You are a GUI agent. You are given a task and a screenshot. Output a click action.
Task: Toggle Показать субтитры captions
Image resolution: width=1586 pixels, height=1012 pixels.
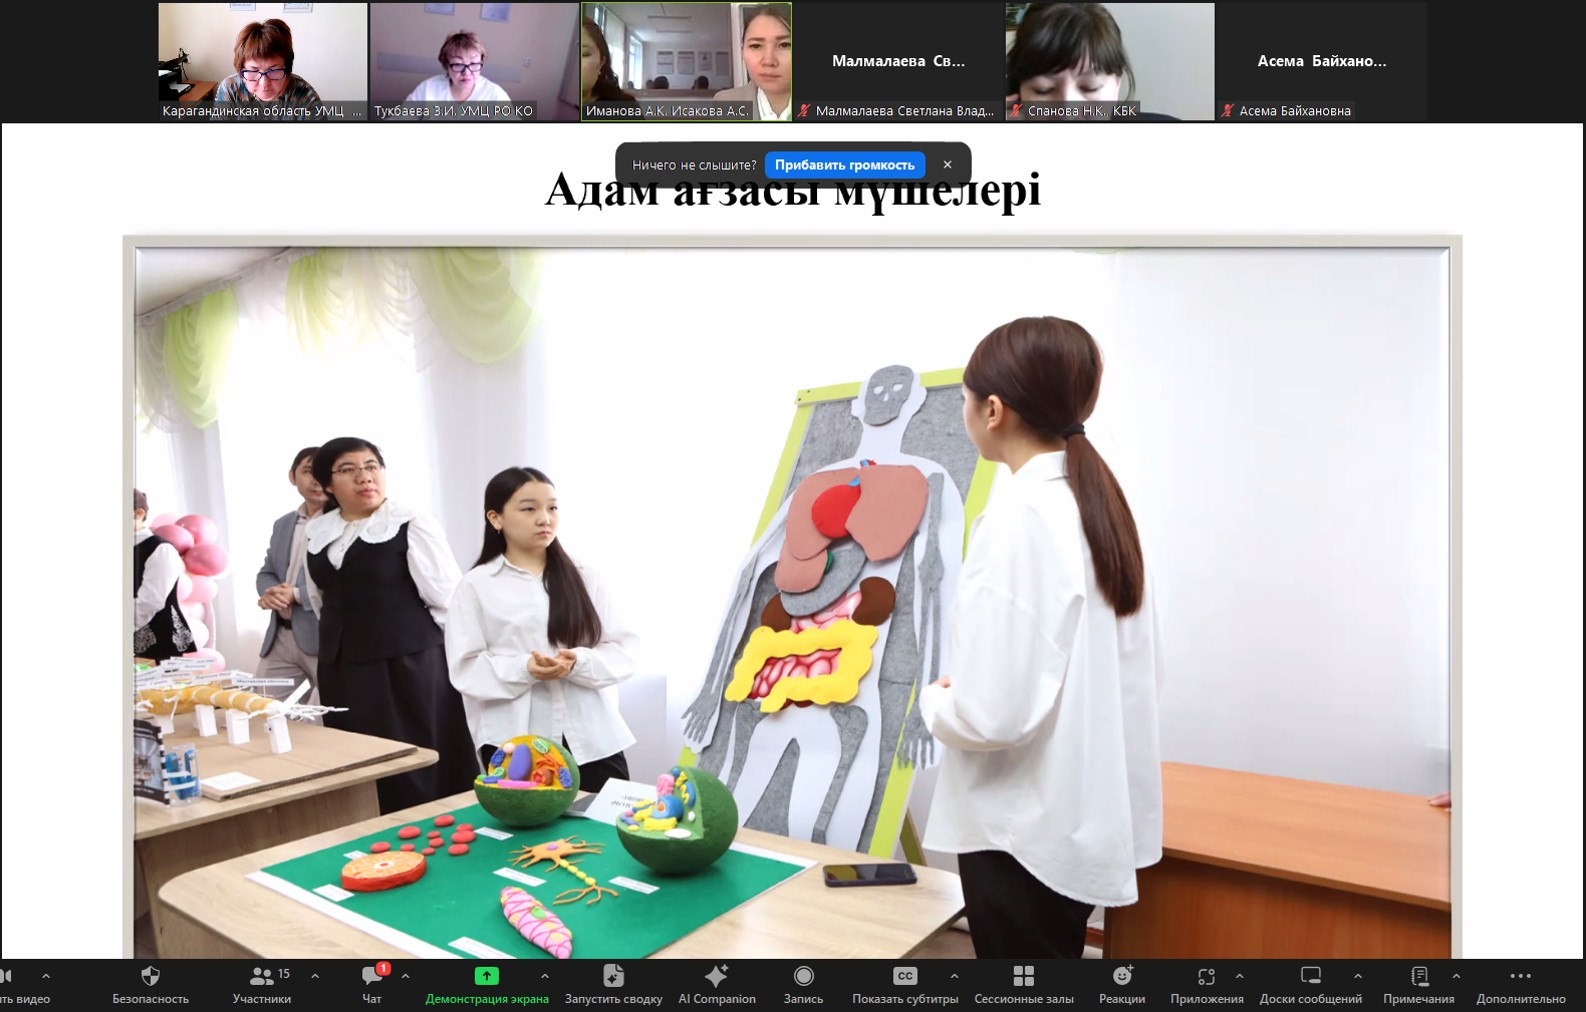(x=904, y=977)
